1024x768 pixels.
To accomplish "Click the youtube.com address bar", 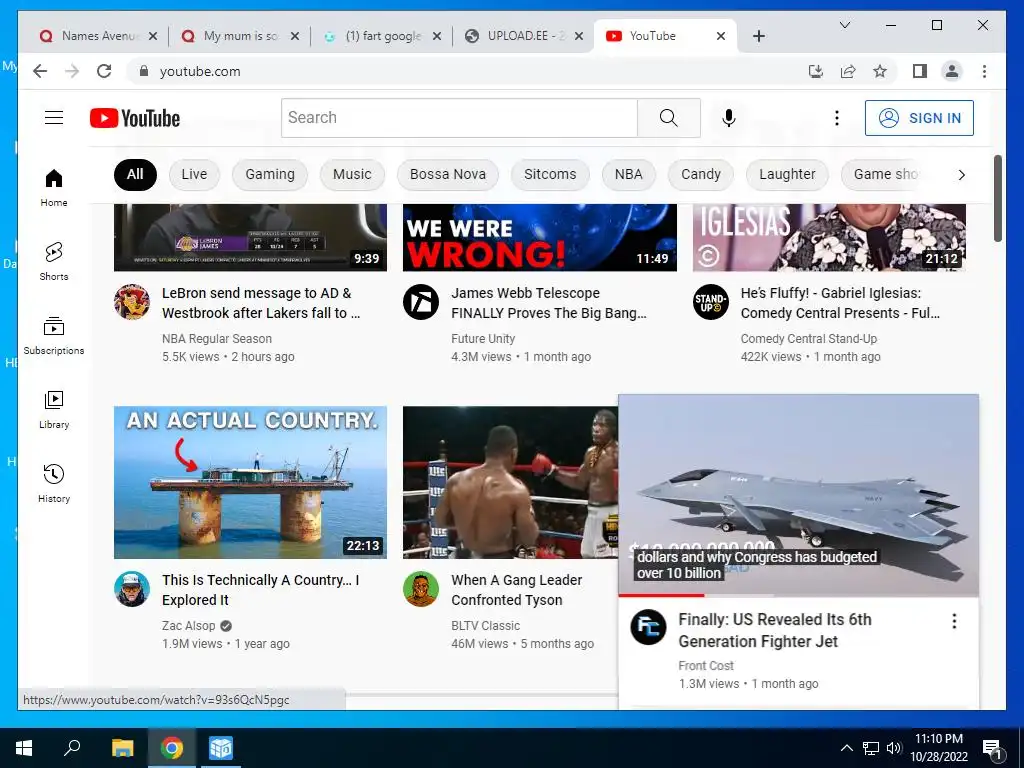I will click(200, 71).
